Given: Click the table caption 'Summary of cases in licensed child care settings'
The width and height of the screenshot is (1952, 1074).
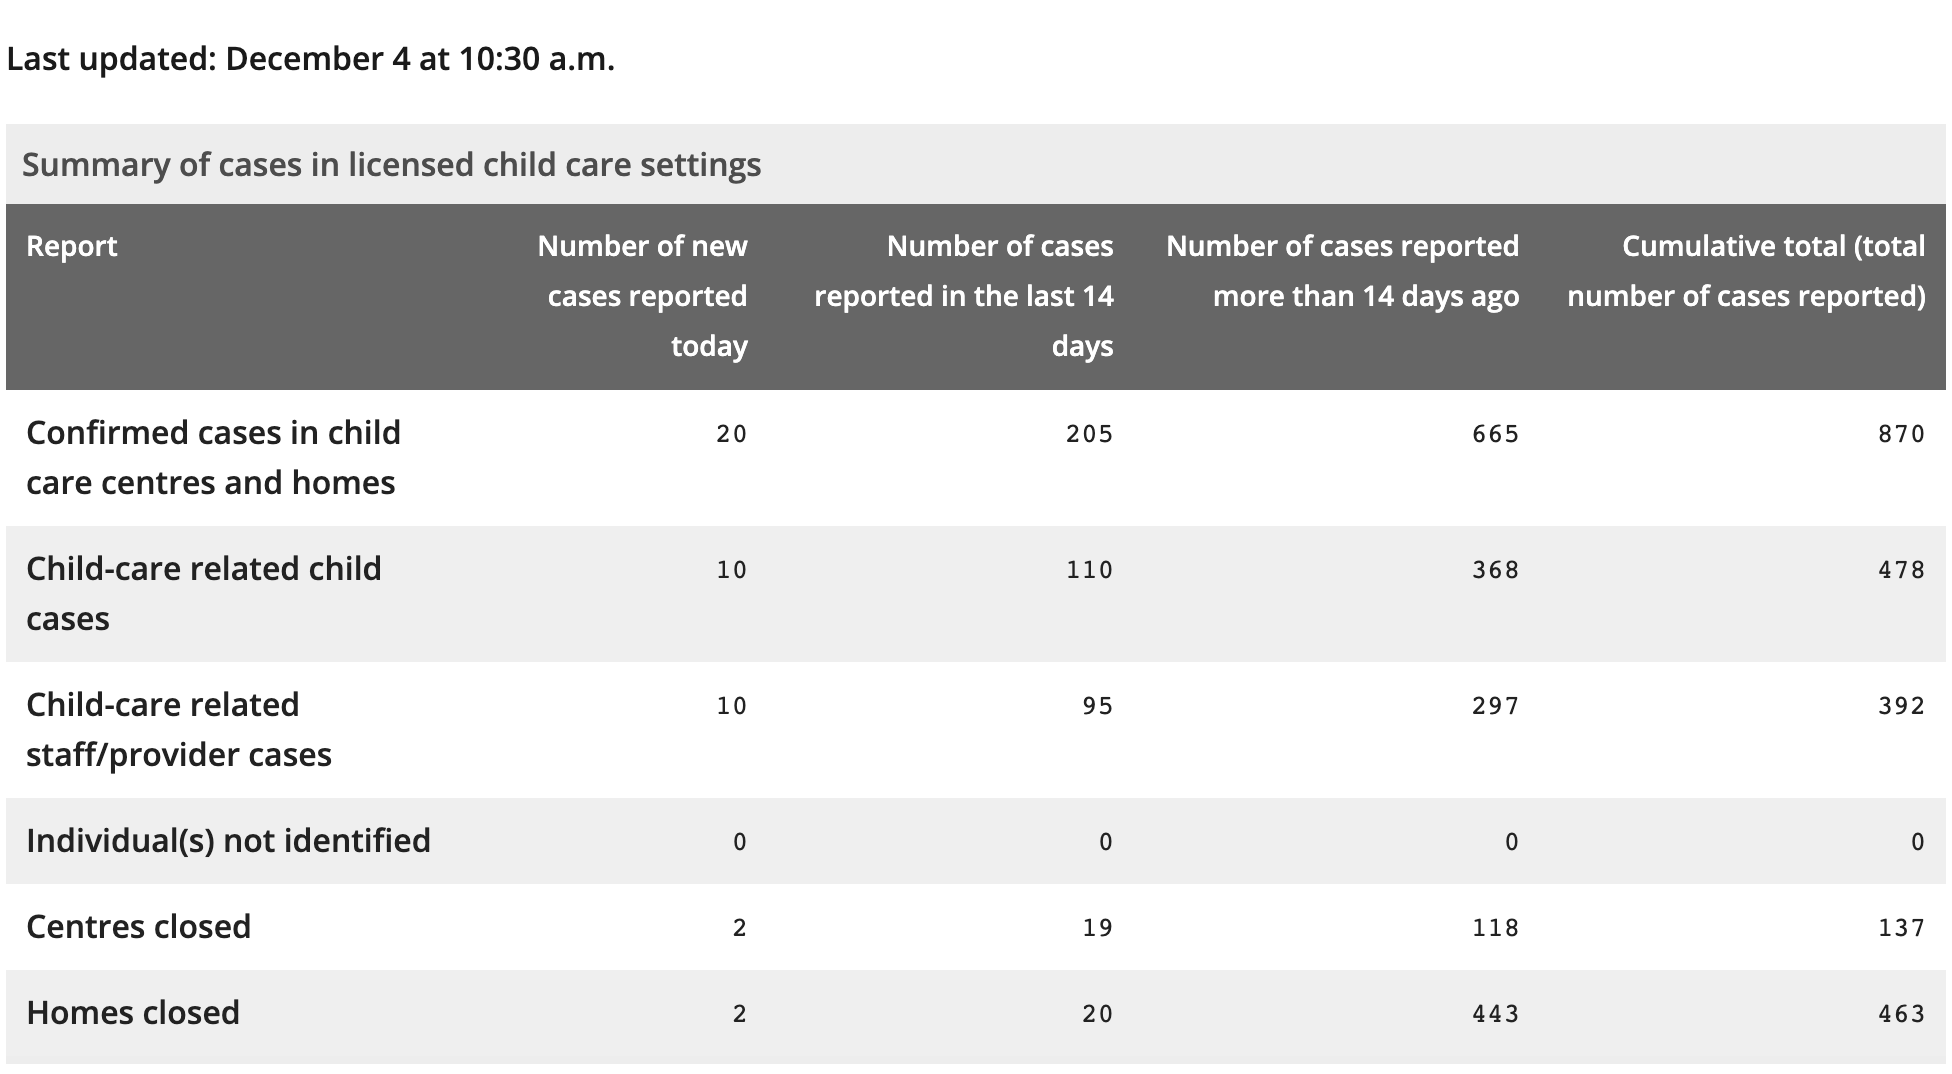Looking at the screenshot, I should (x=391, y=165).
